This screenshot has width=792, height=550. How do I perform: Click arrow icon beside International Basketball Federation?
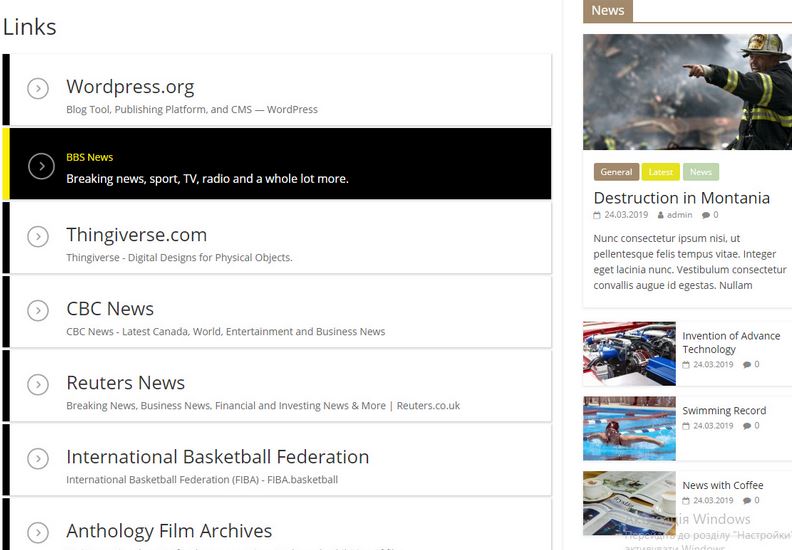pos(38,459)
